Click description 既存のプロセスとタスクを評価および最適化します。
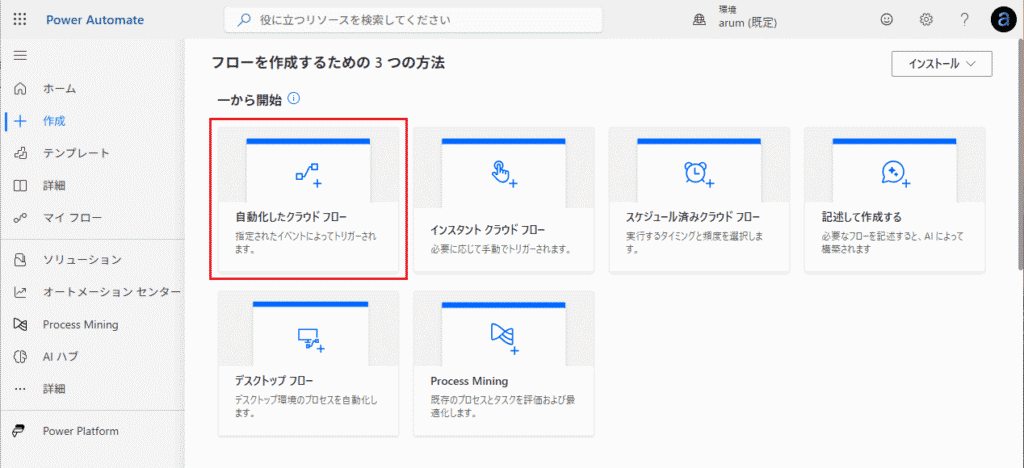 [502, 405]
